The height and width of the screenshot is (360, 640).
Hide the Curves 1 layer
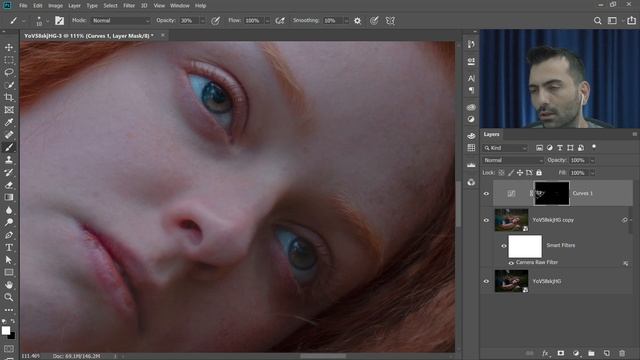[x=486, y=193]
